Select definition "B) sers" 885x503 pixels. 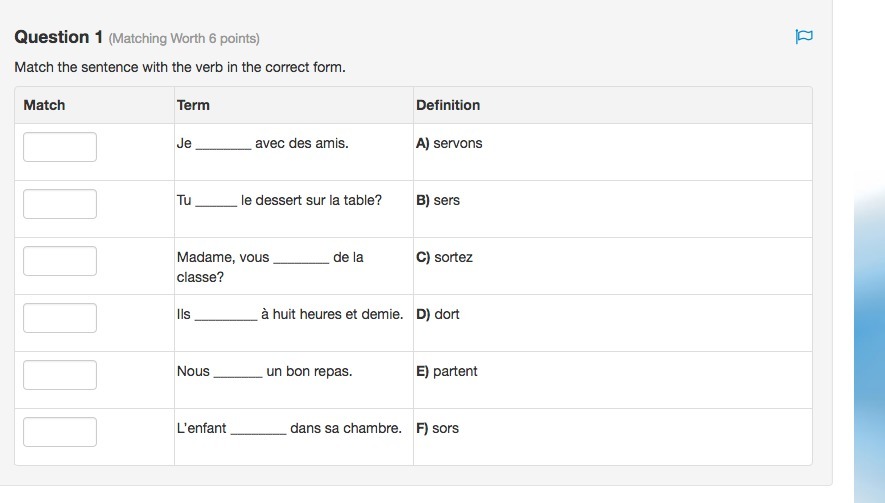click(x=438, y=200)
